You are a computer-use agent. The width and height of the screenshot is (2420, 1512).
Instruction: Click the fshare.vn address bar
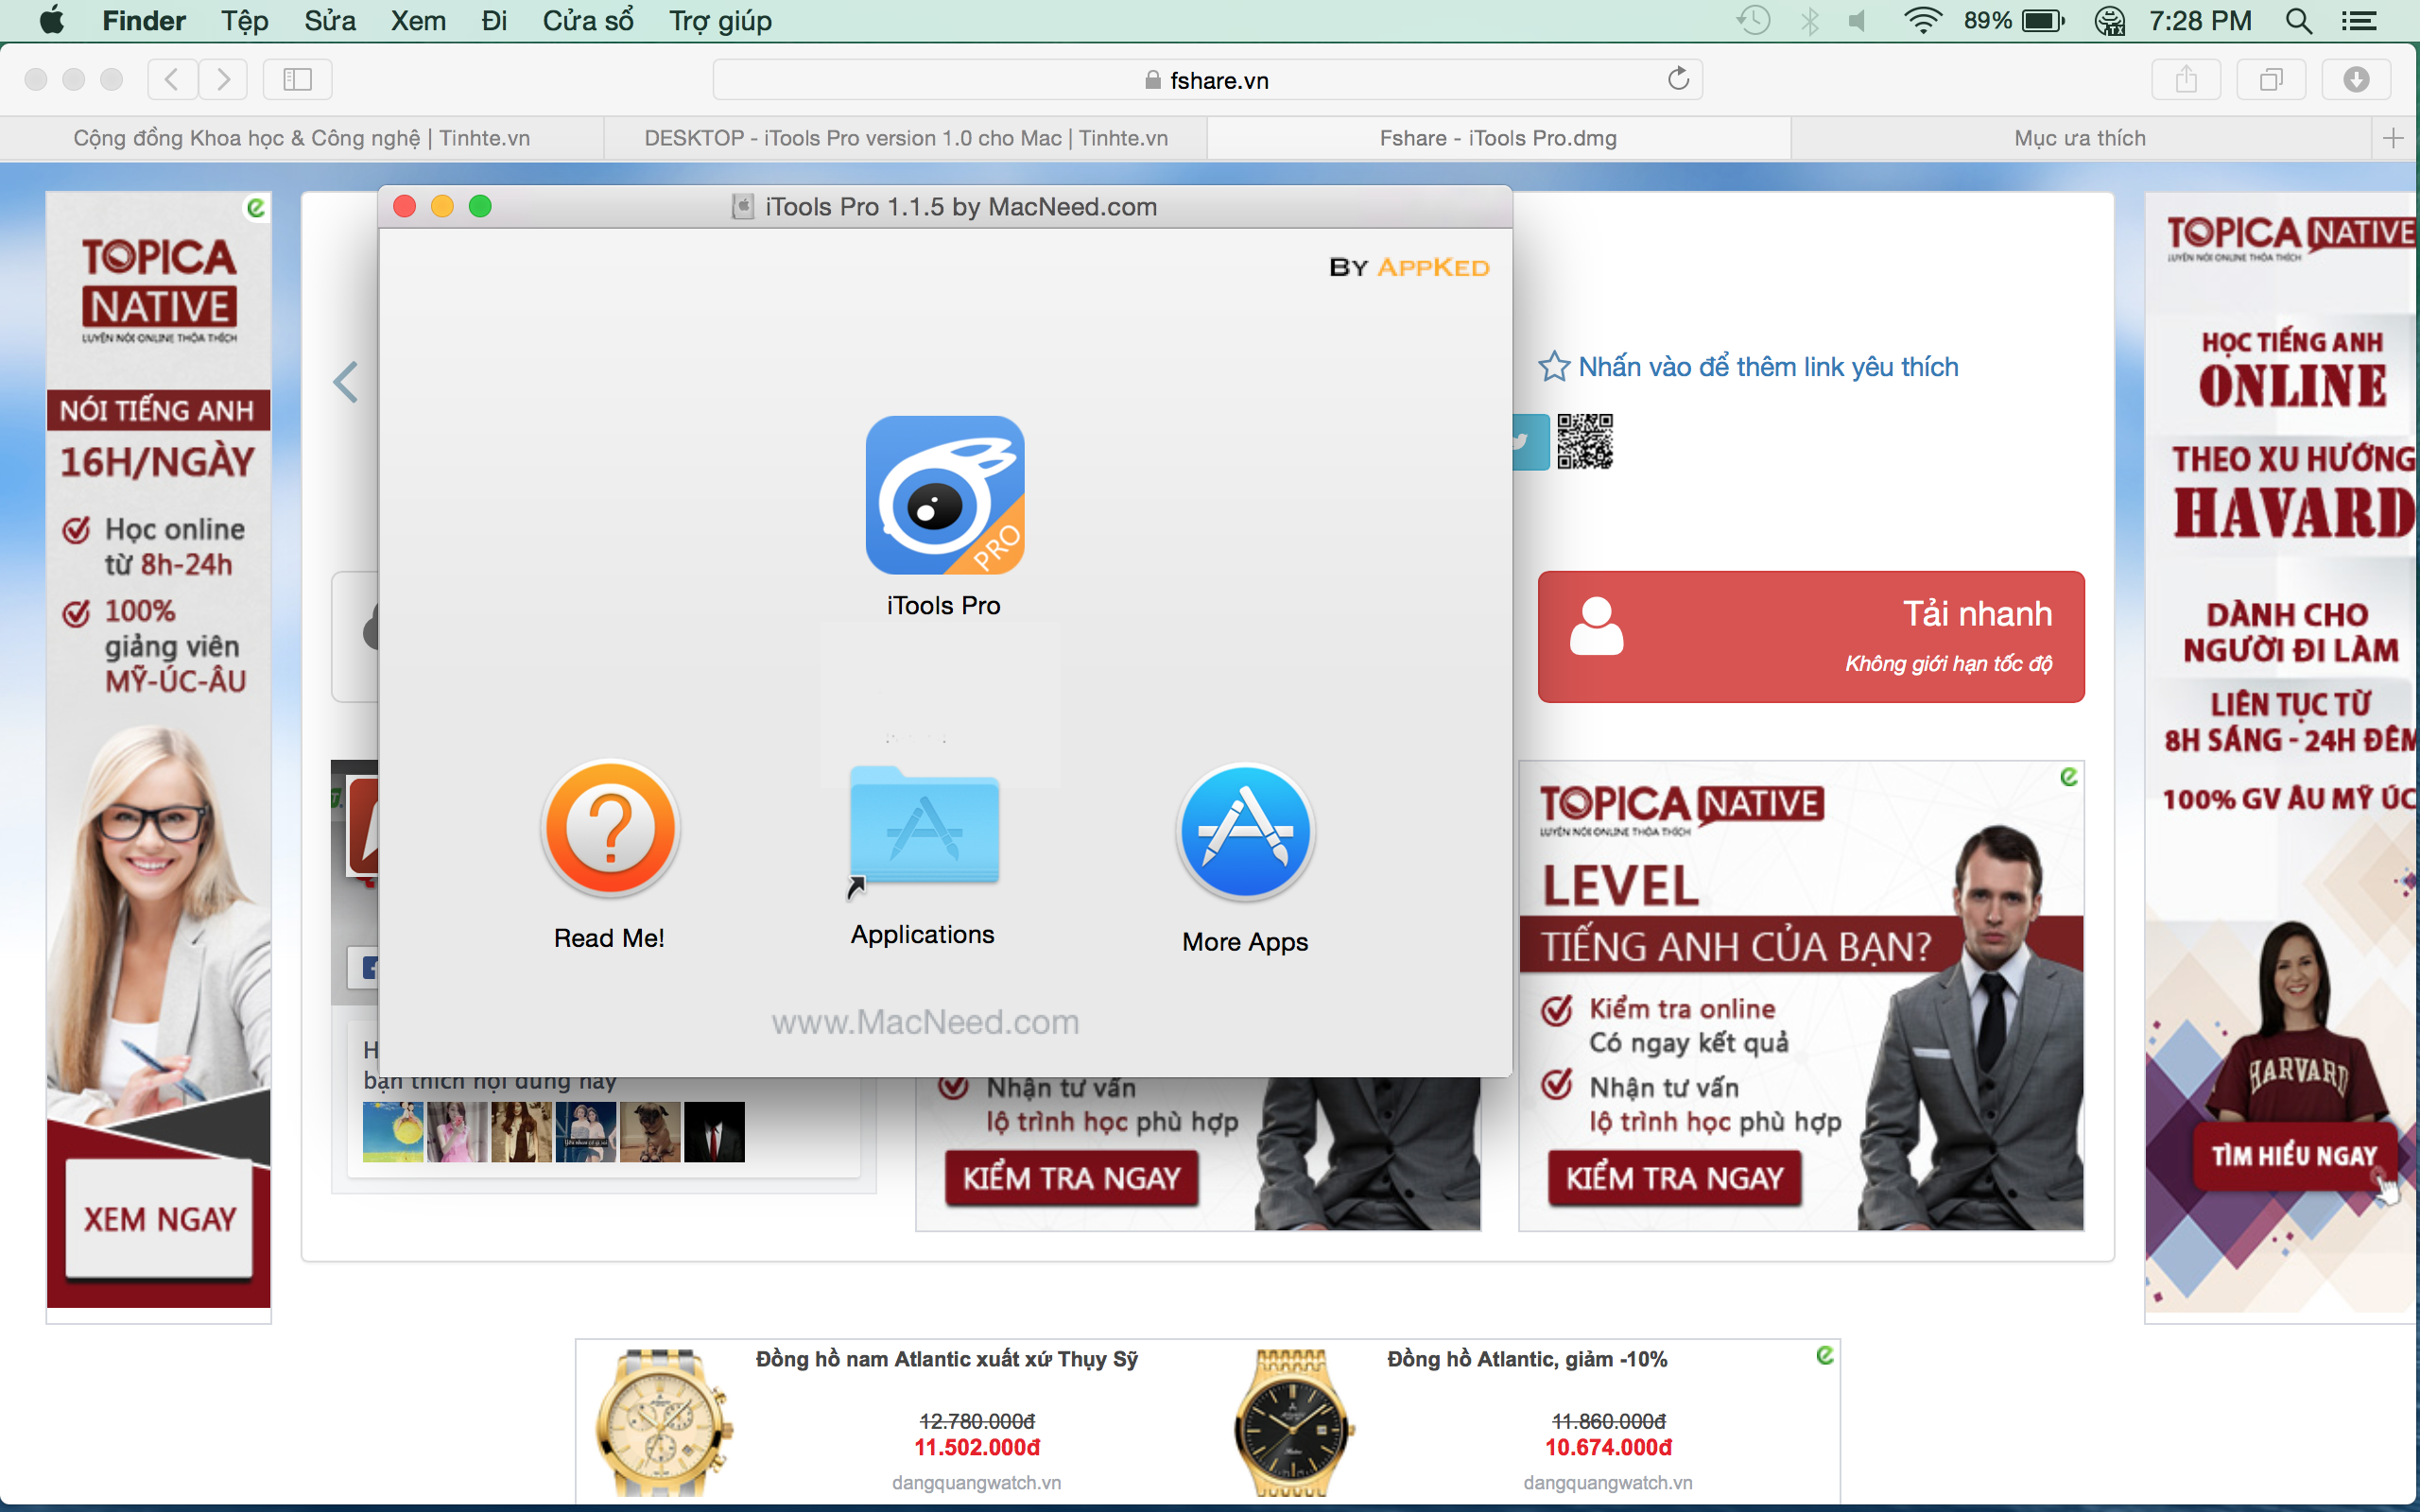(x=1207, y=79)
